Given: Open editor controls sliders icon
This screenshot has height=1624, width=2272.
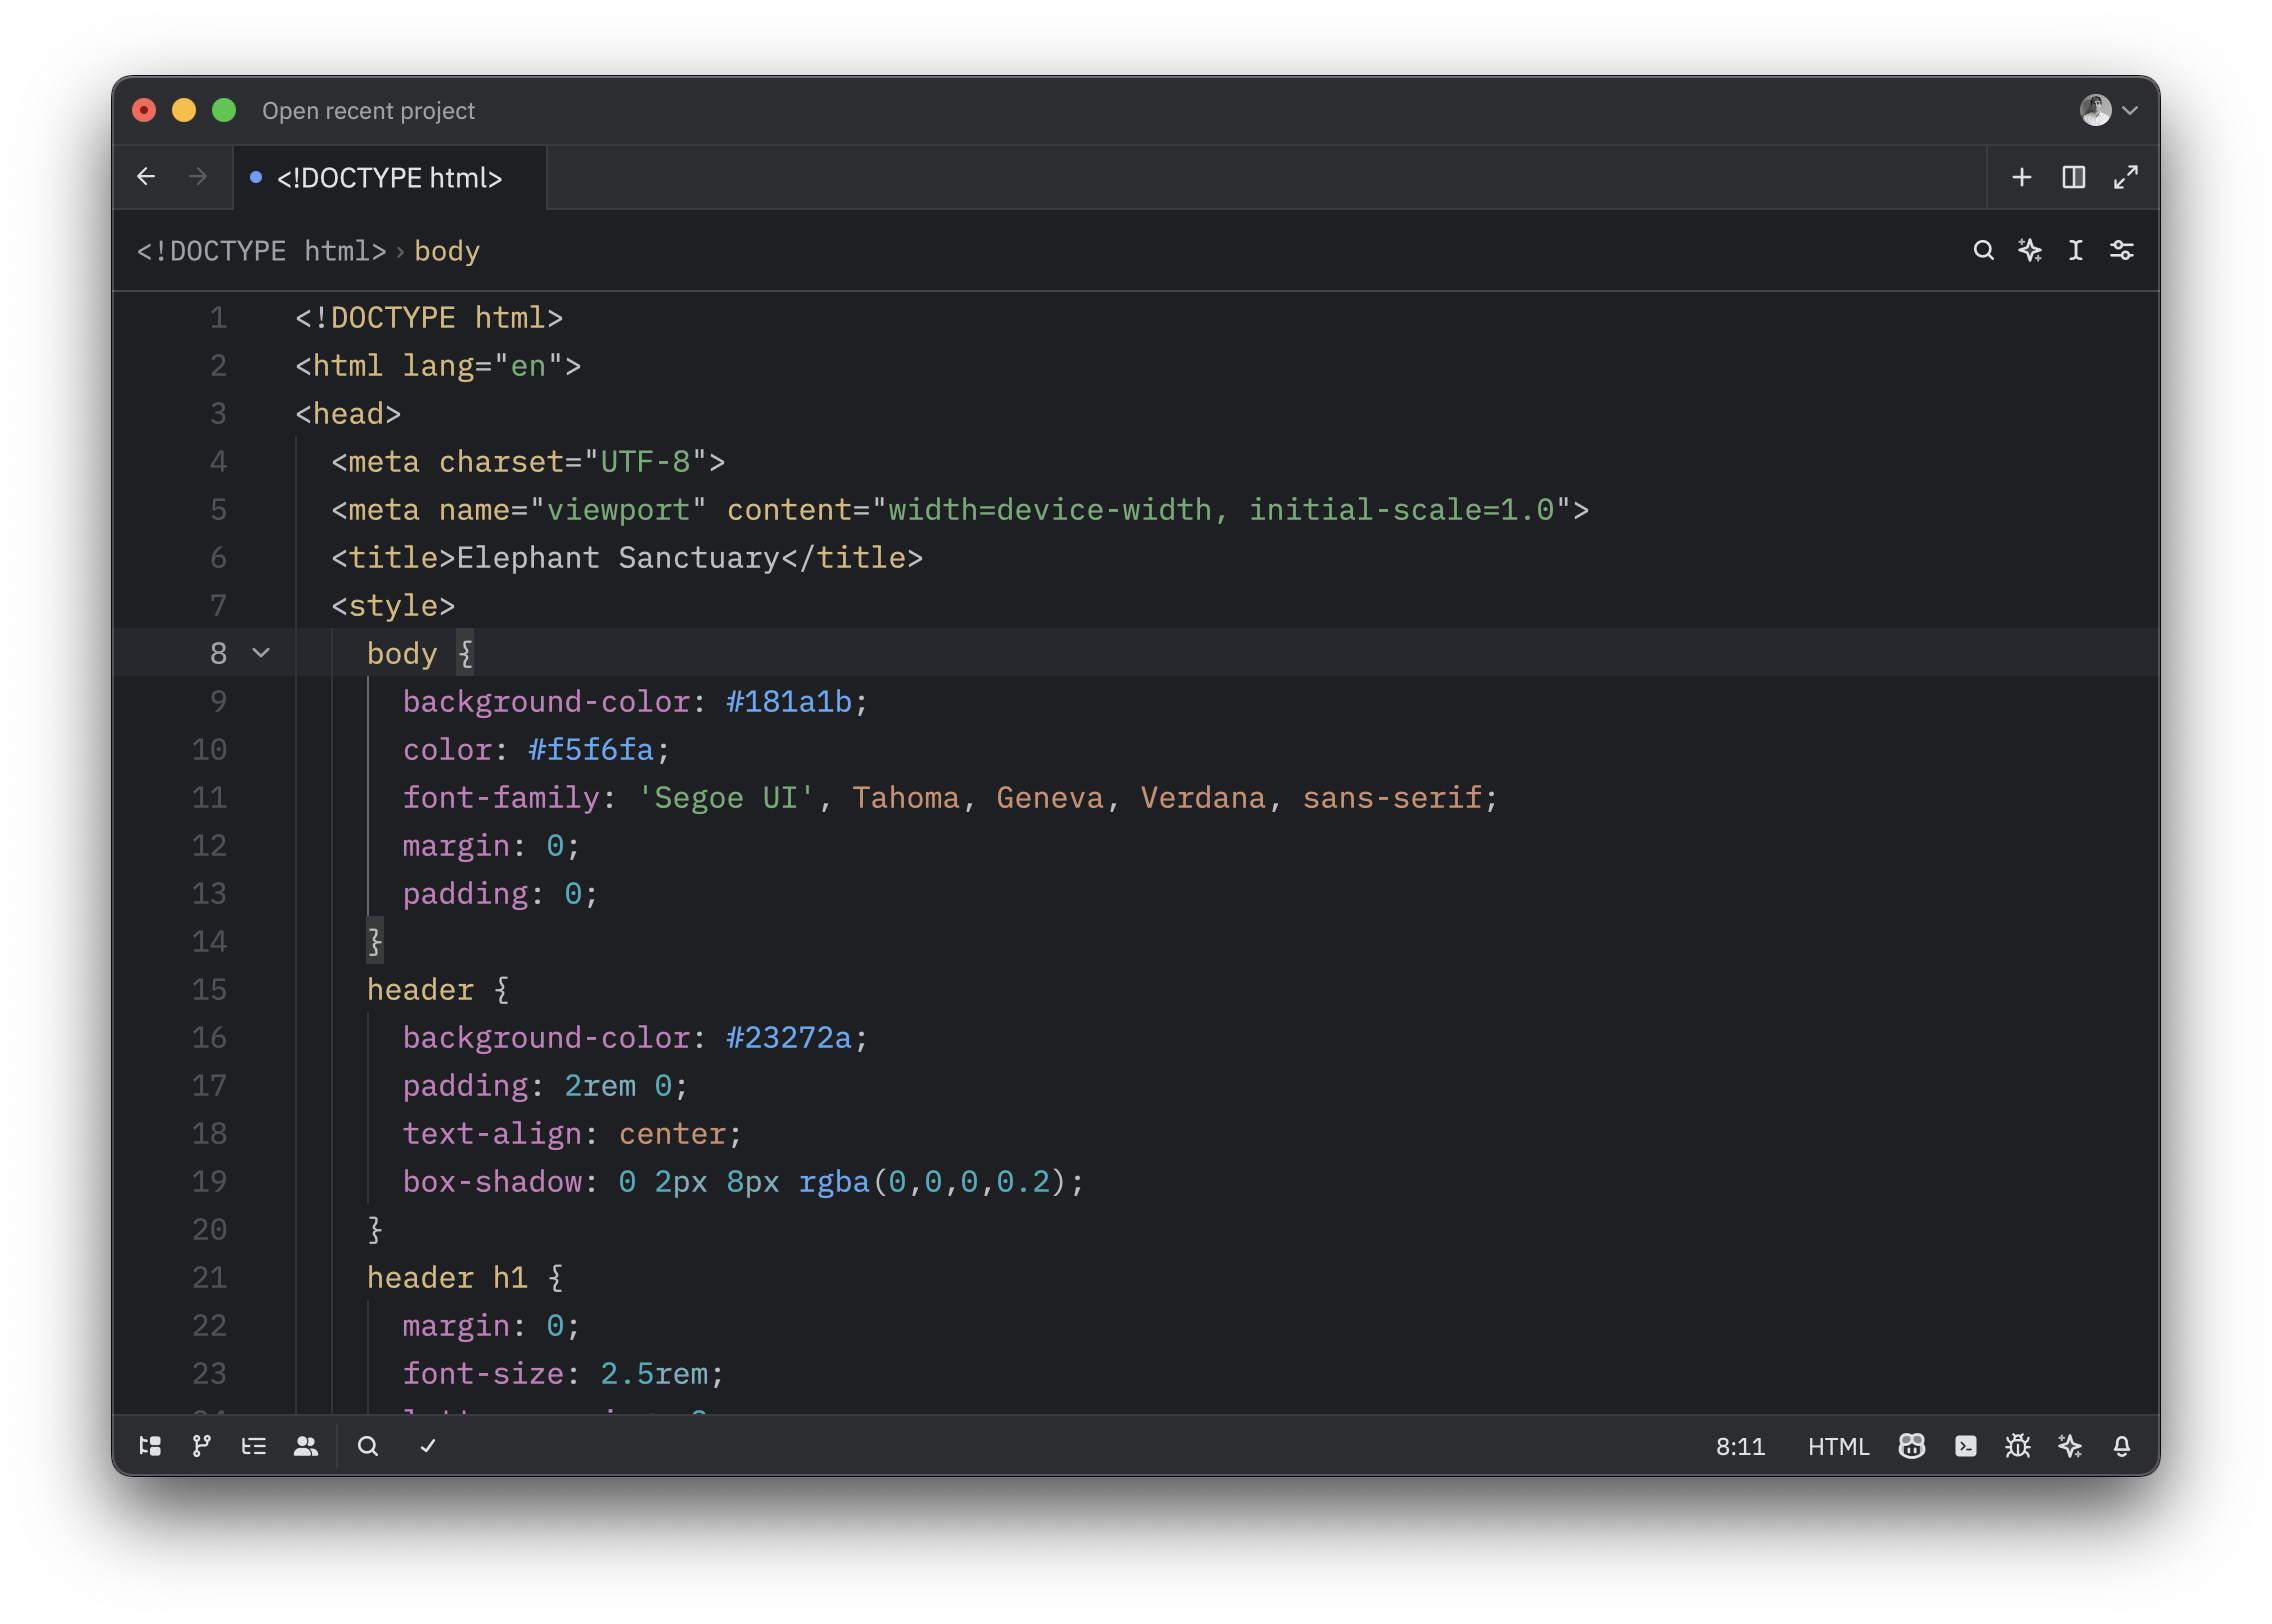Looking at the screenshot, I should coord(2121,250).
